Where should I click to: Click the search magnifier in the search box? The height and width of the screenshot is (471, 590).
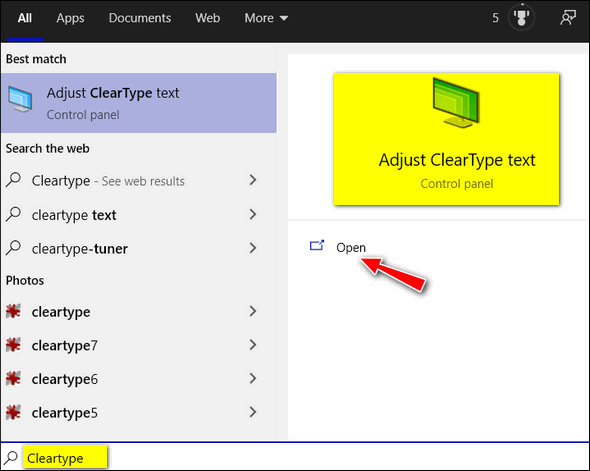click(x=11, y=457)
